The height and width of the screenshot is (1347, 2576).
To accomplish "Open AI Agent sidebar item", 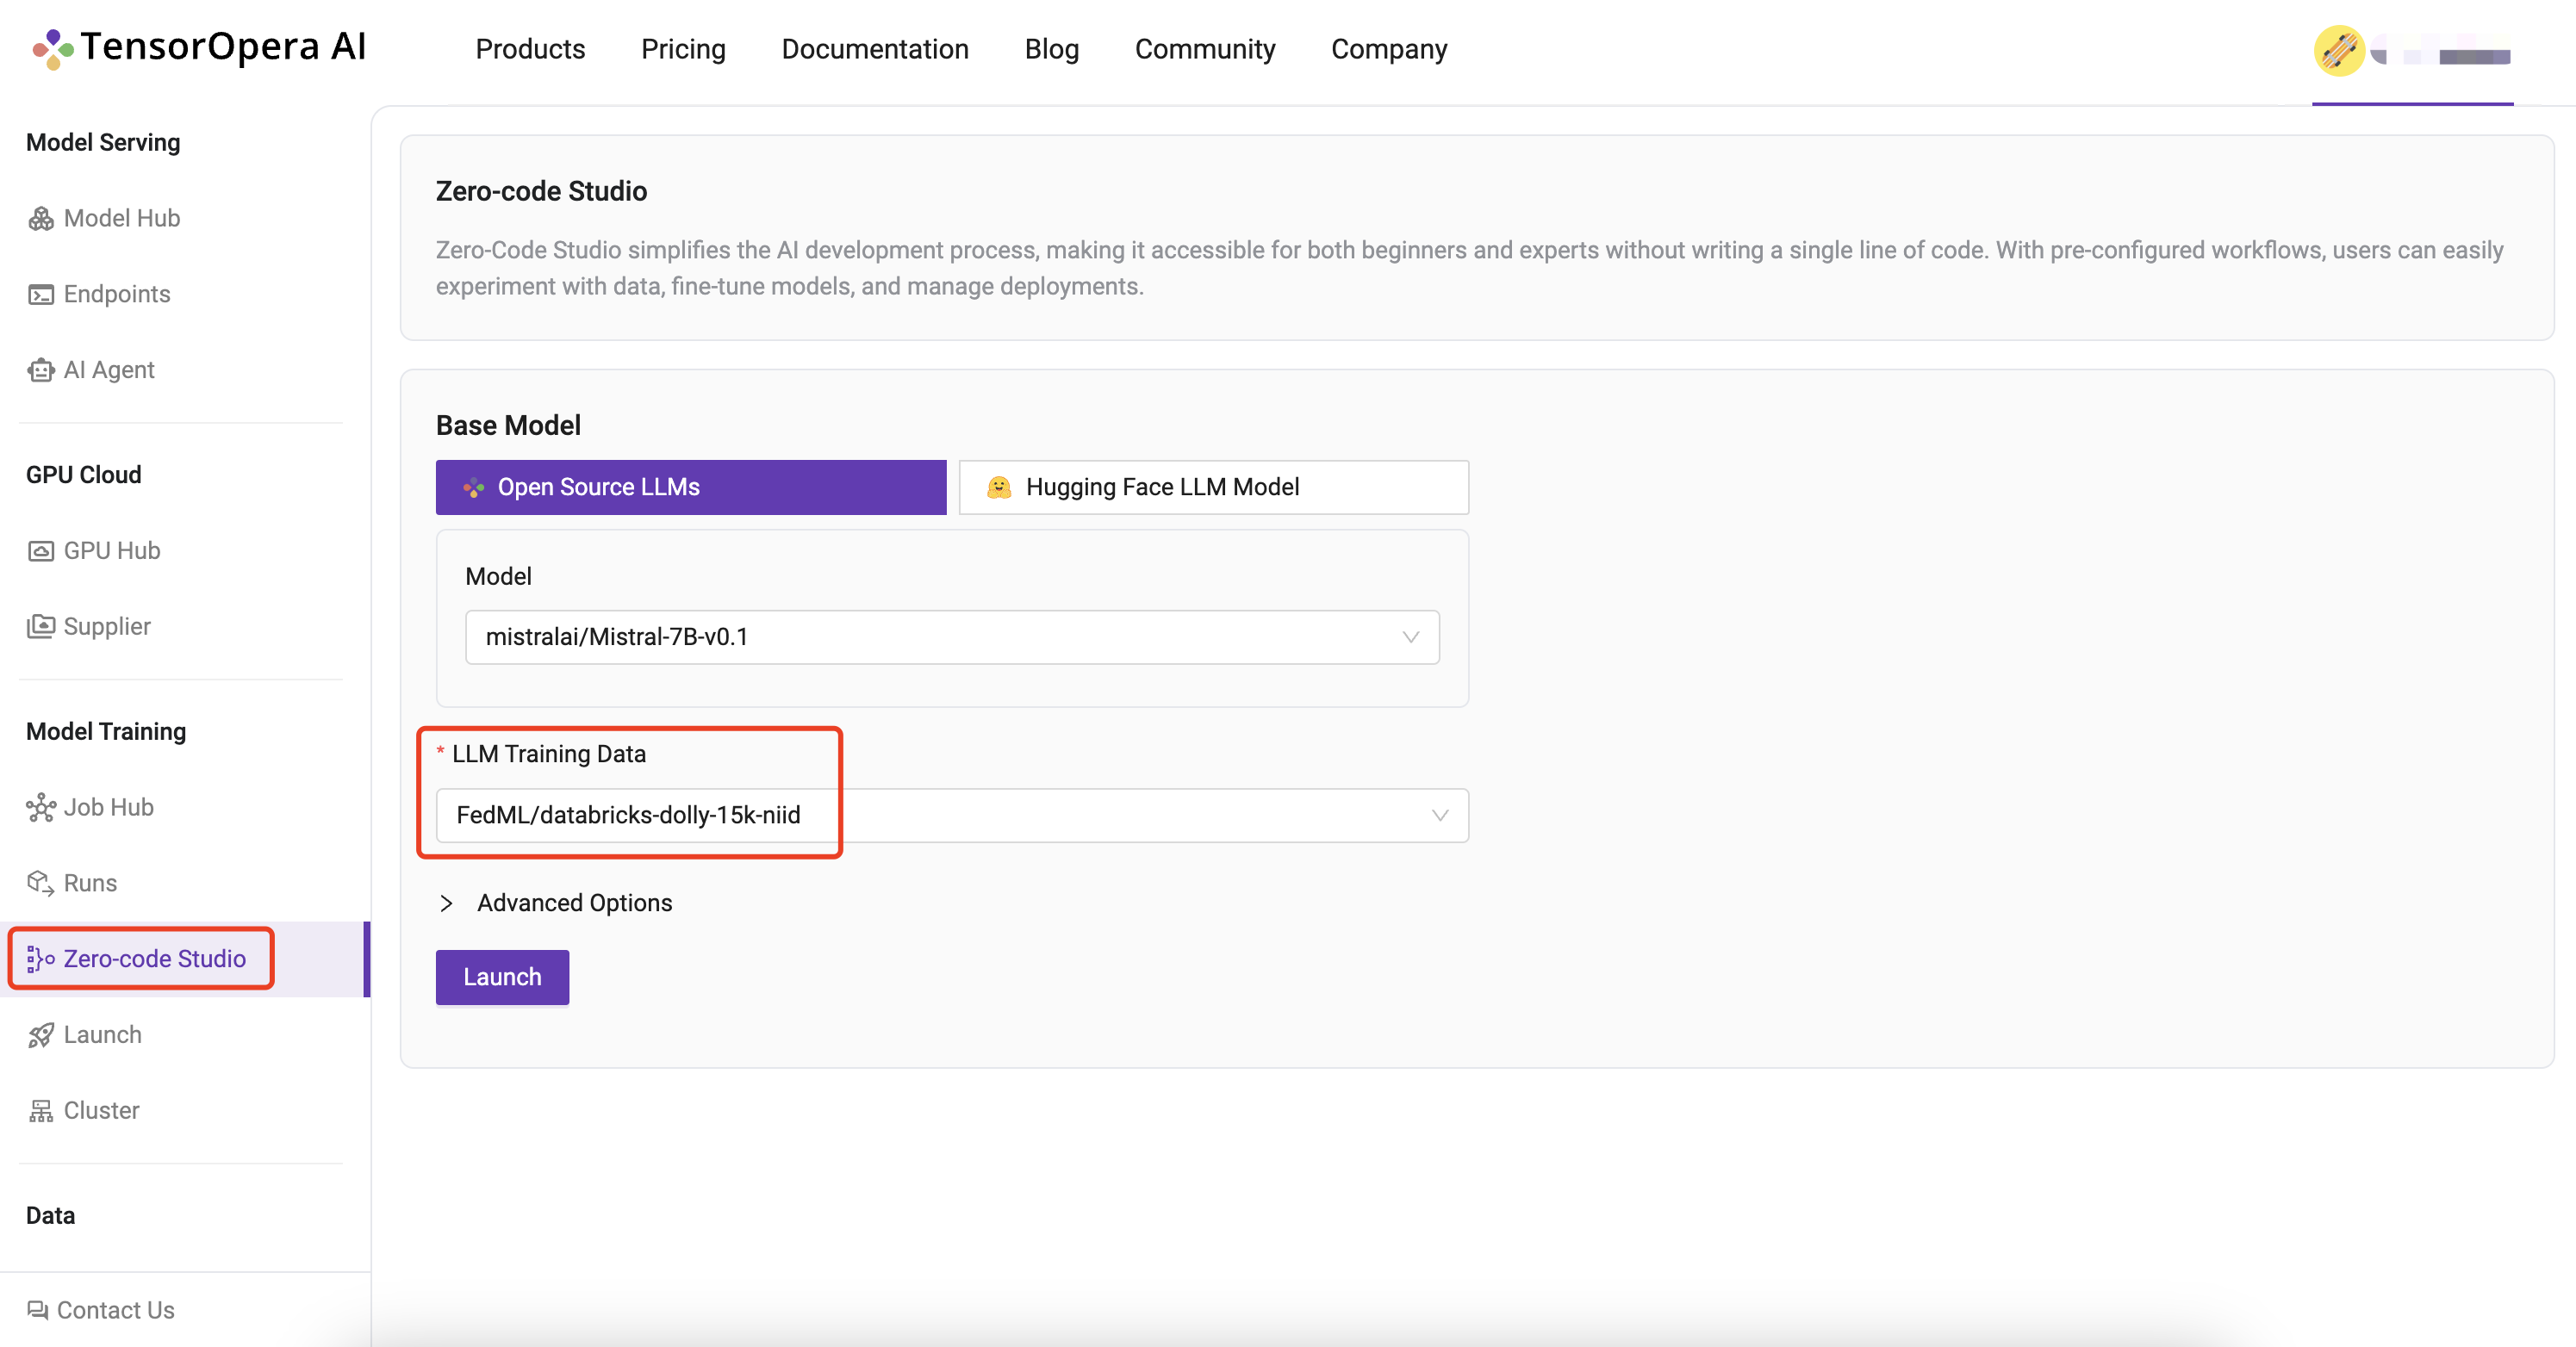I will (108, 369).
